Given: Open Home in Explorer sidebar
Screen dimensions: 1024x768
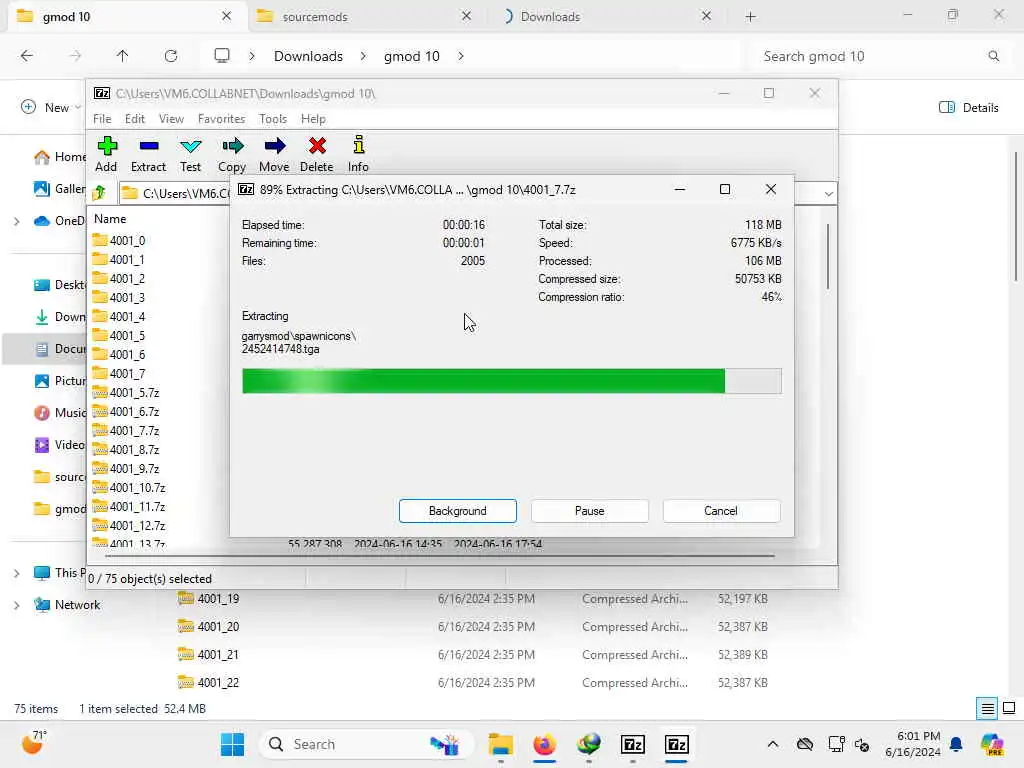Looking at the screenshot, I should 59,157.
